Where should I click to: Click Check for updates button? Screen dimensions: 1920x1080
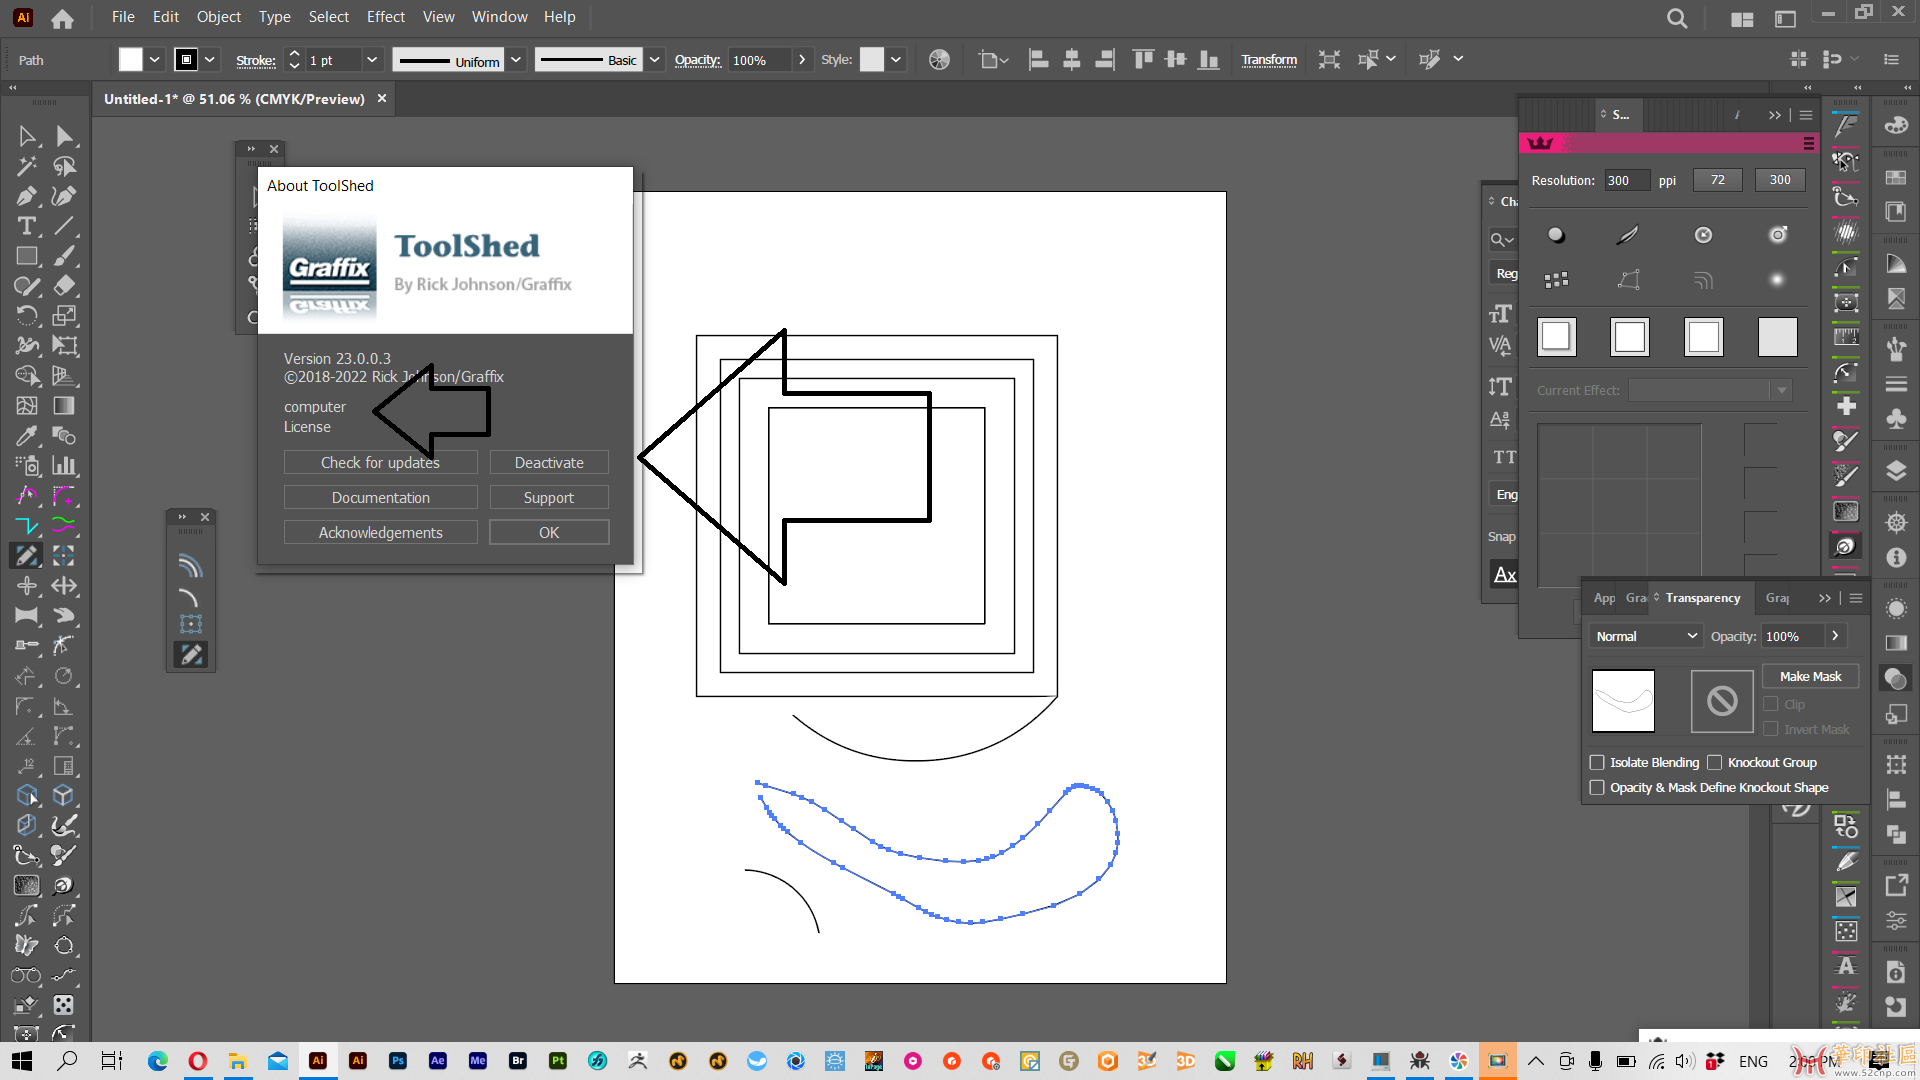pyautogui.click(x=380, y=463)
